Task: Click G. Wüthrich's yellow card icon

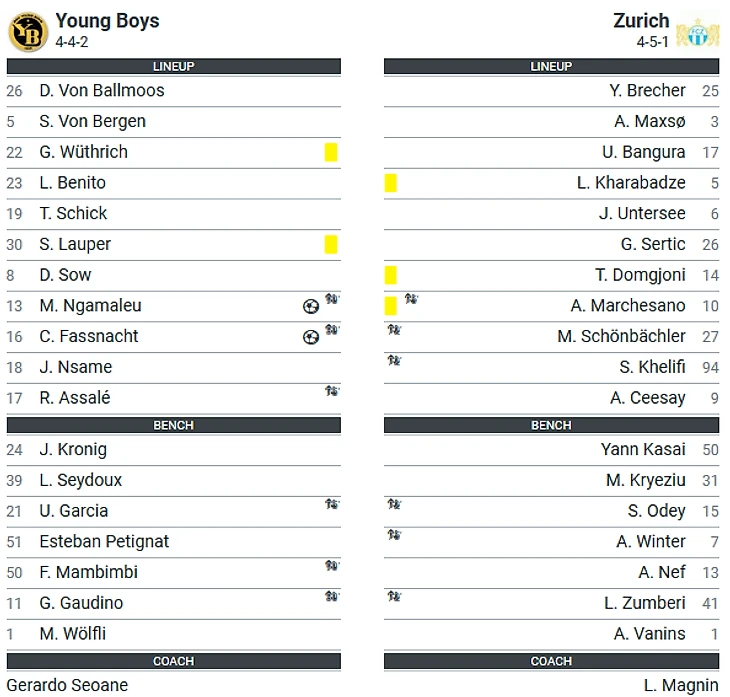Action: 331,152
